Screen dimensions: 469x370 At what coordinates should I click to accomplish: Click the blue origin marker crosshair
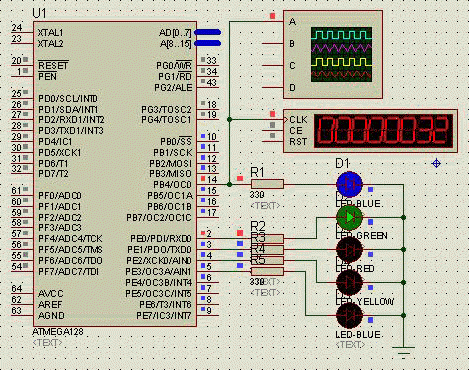(x=436, y=163)
